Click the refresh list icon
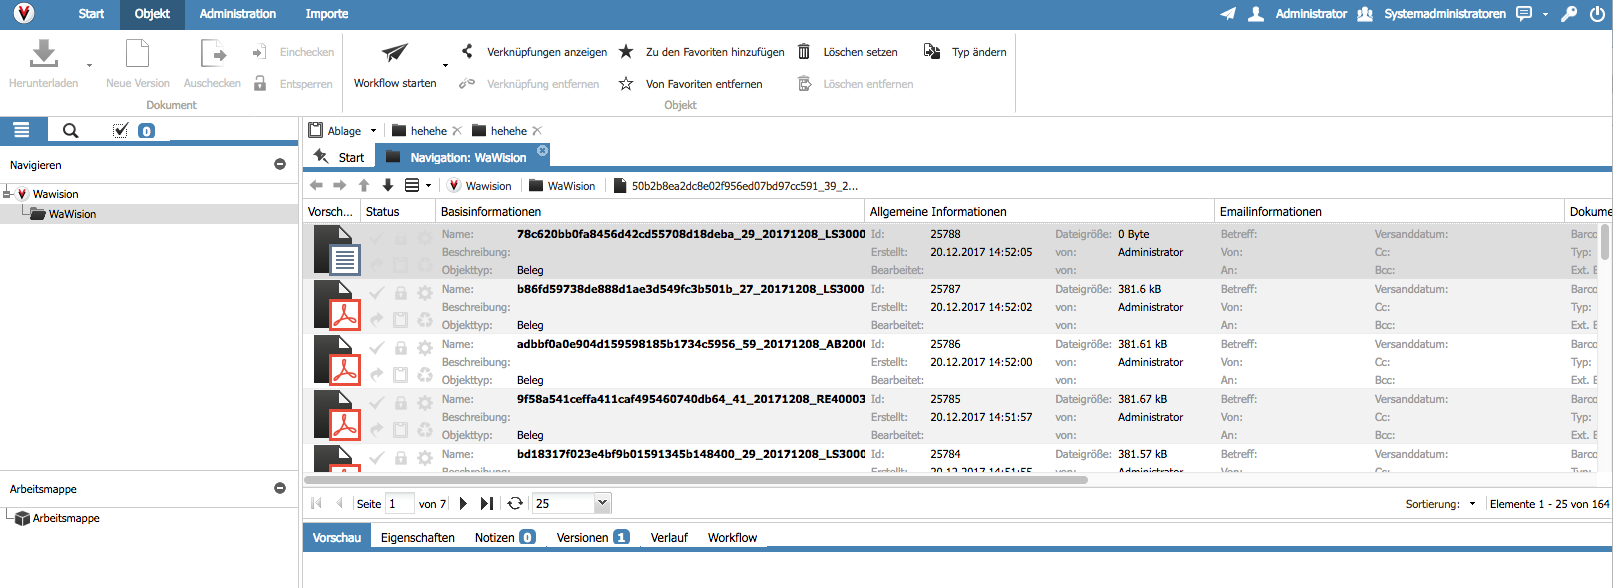 [515, 504]
